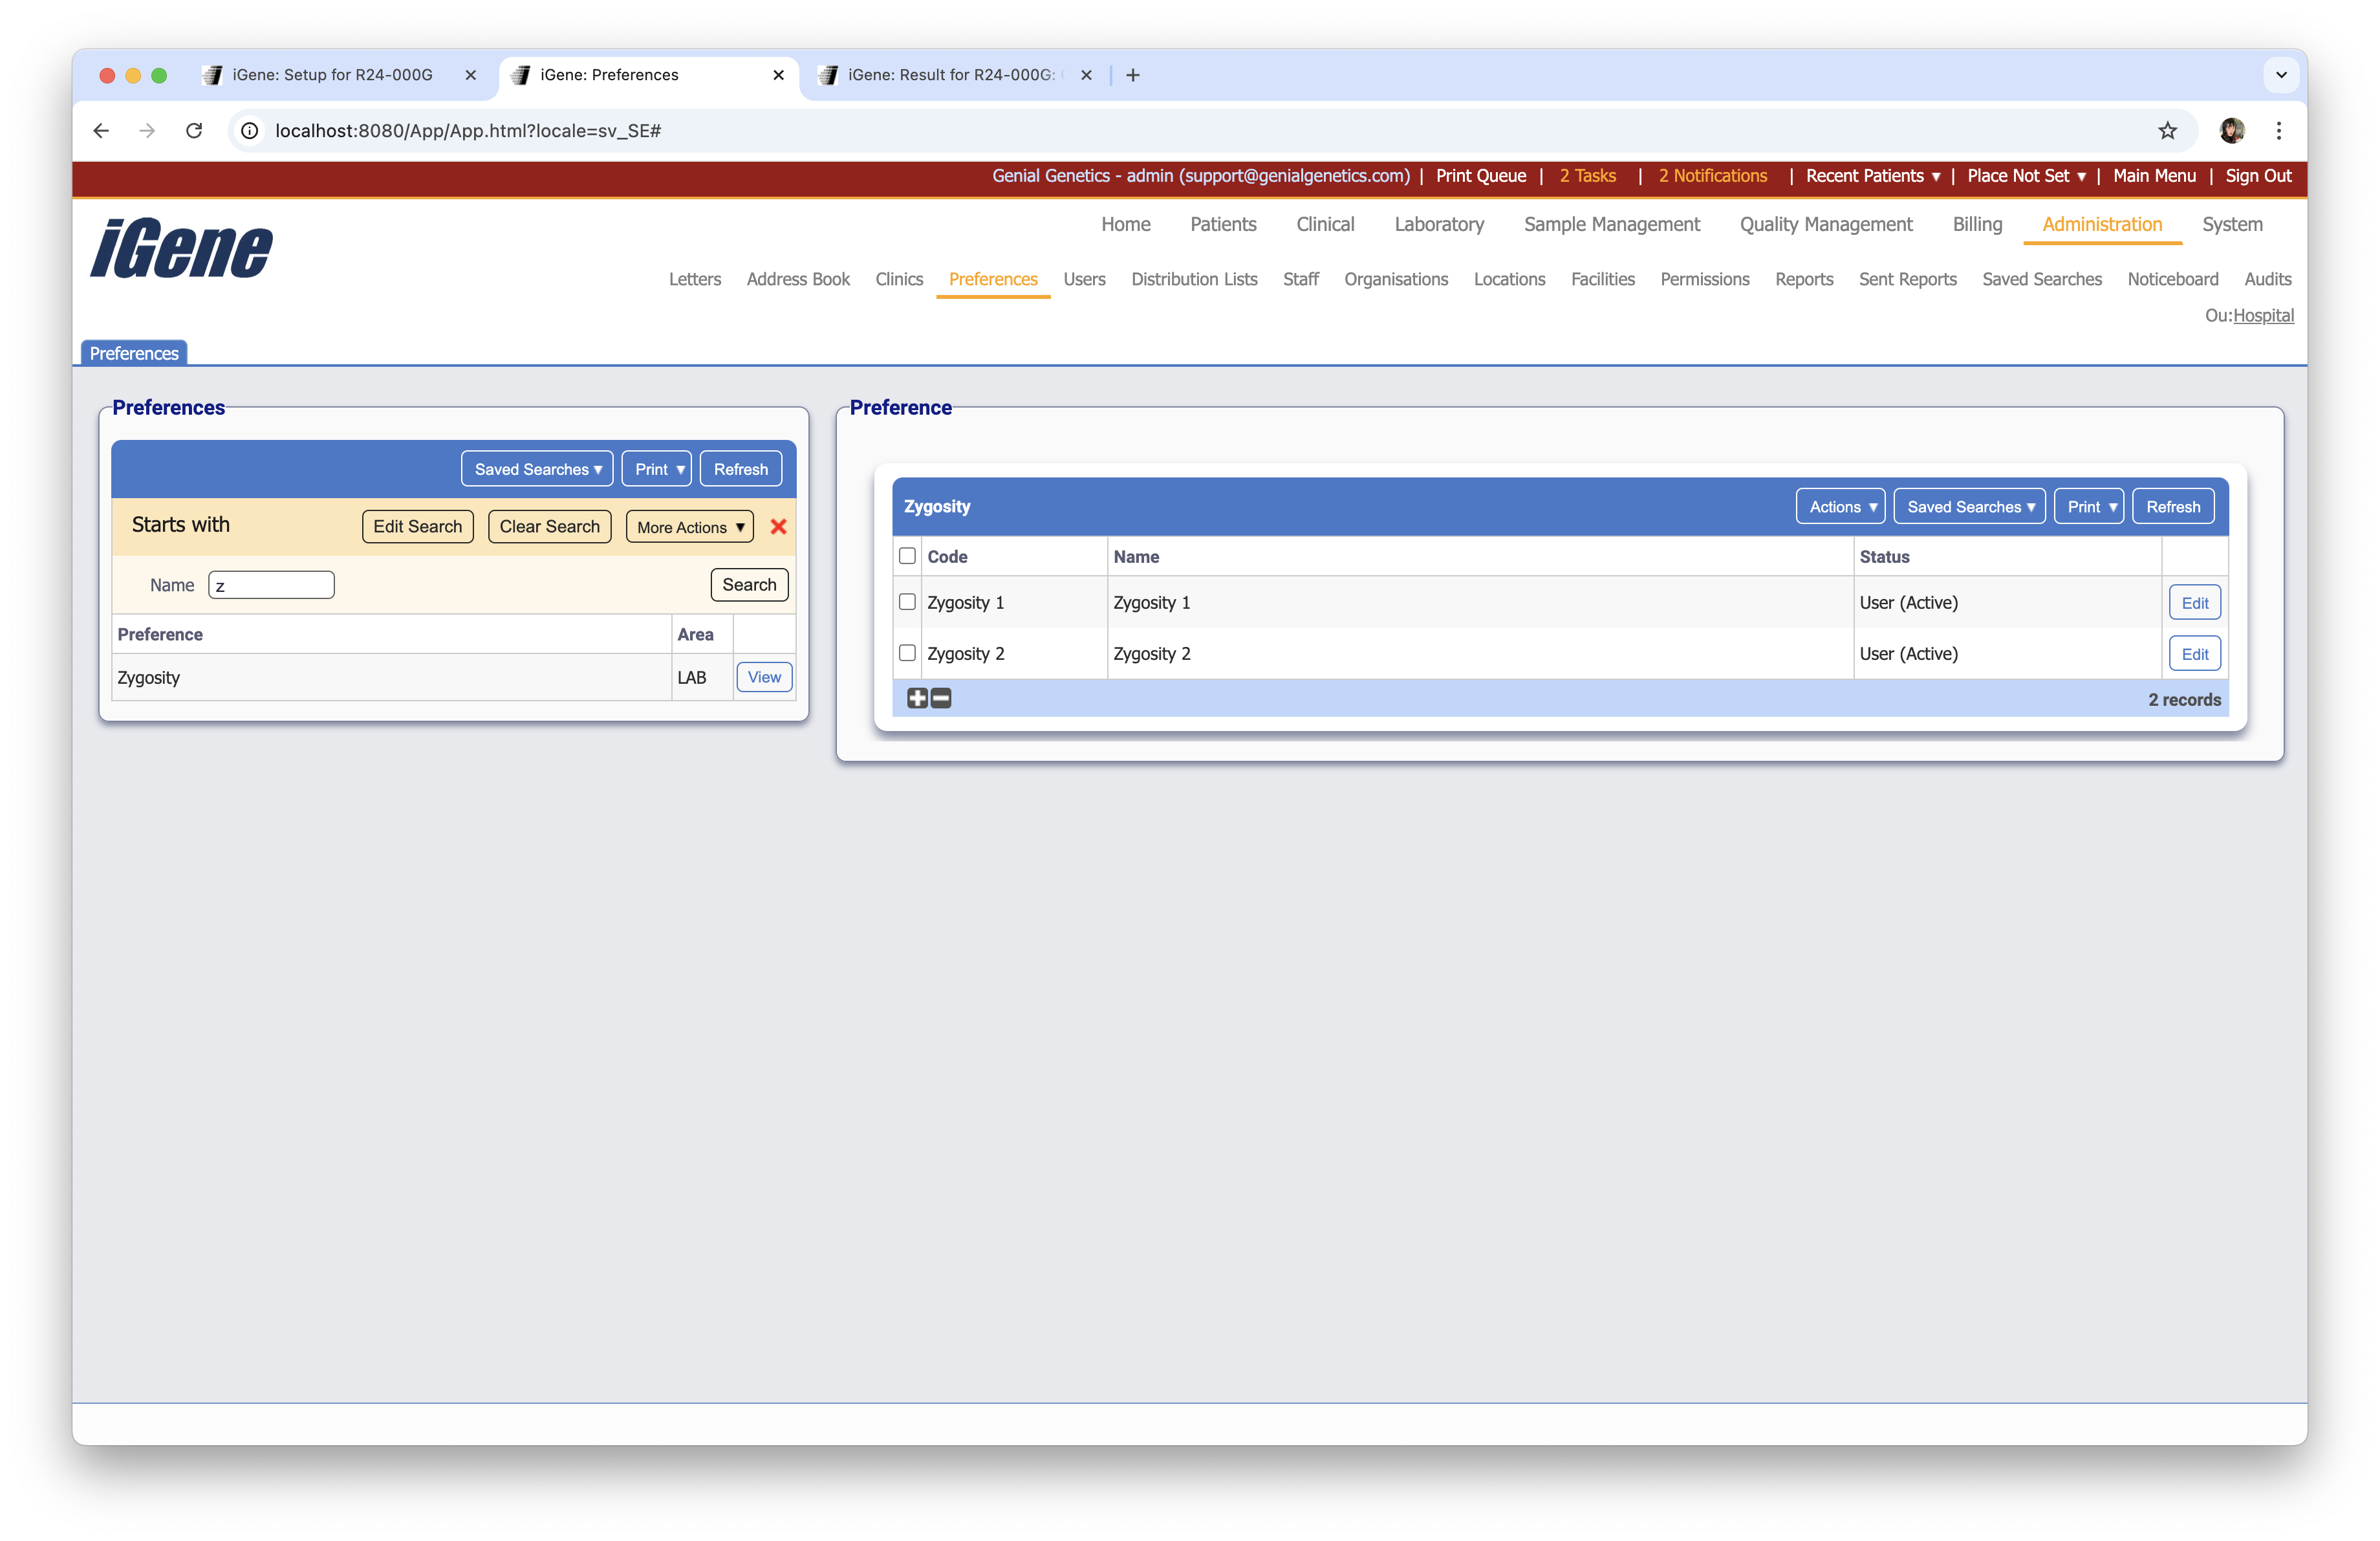Open the Laboratory main menu
This screenshot has width=2380, height=1541.
(1439, 225)
